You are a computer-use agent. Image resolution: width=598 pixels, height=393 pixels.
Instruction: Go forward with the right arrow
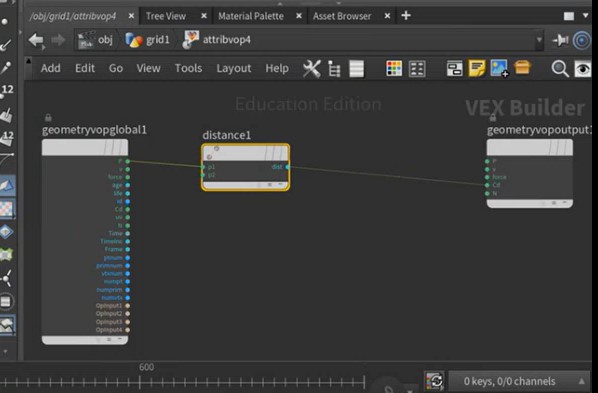coord(58,40)
